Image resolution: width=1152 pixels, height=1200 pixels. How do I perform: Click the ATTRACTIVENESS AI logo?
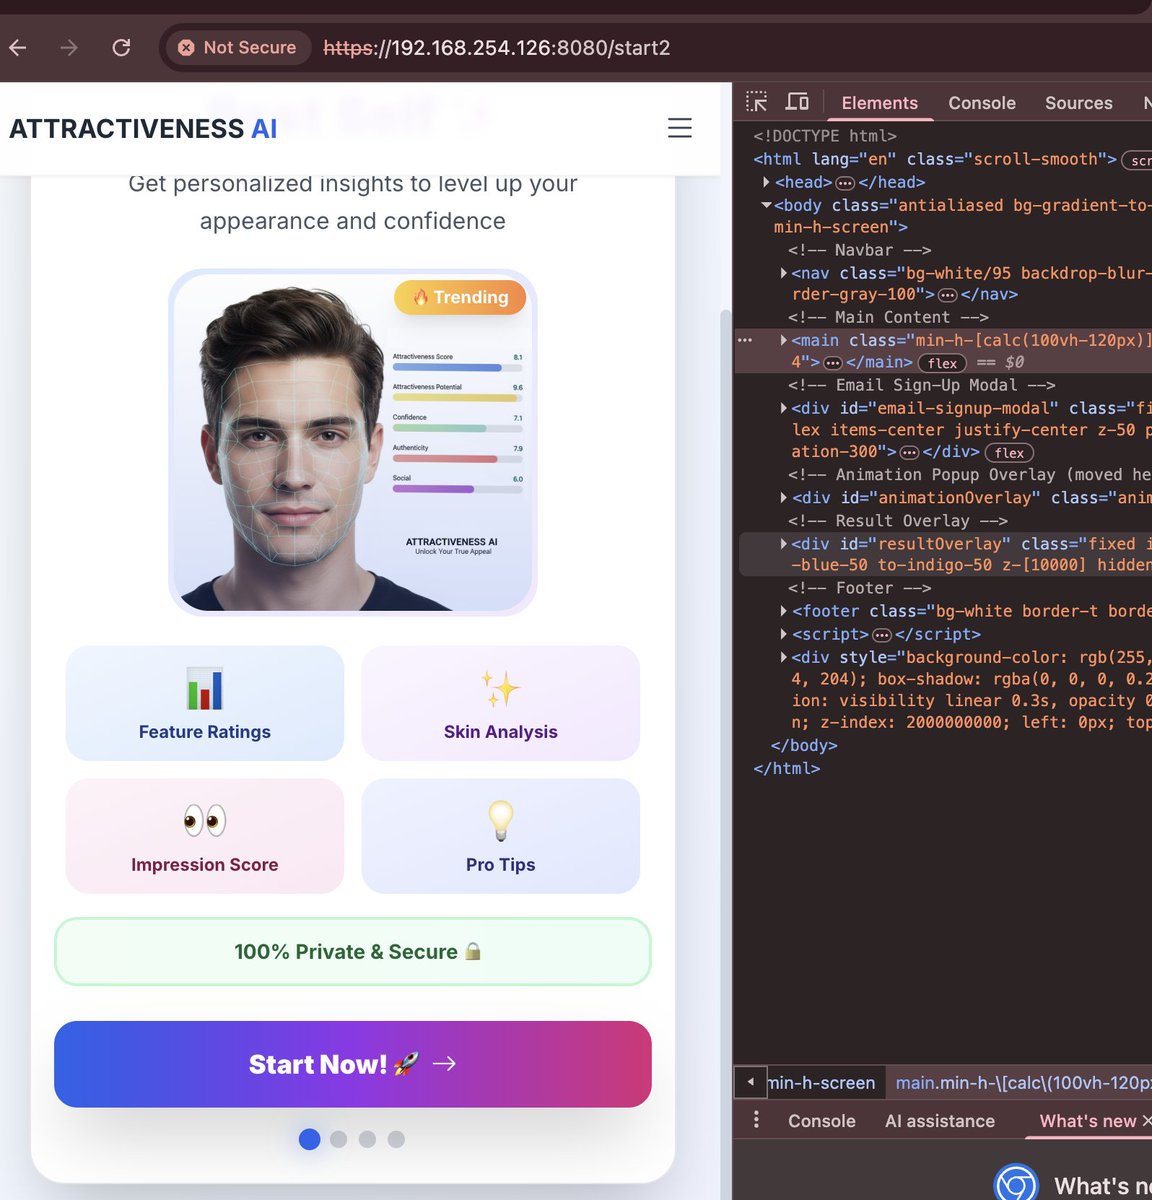click(x=143, y=128)
